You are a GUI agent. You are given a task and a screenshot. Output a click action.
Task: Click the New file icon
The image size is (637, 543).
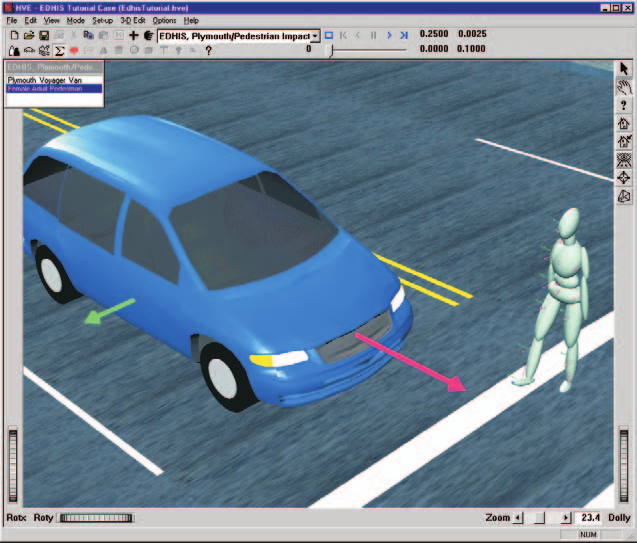click(x=14, y=36)
